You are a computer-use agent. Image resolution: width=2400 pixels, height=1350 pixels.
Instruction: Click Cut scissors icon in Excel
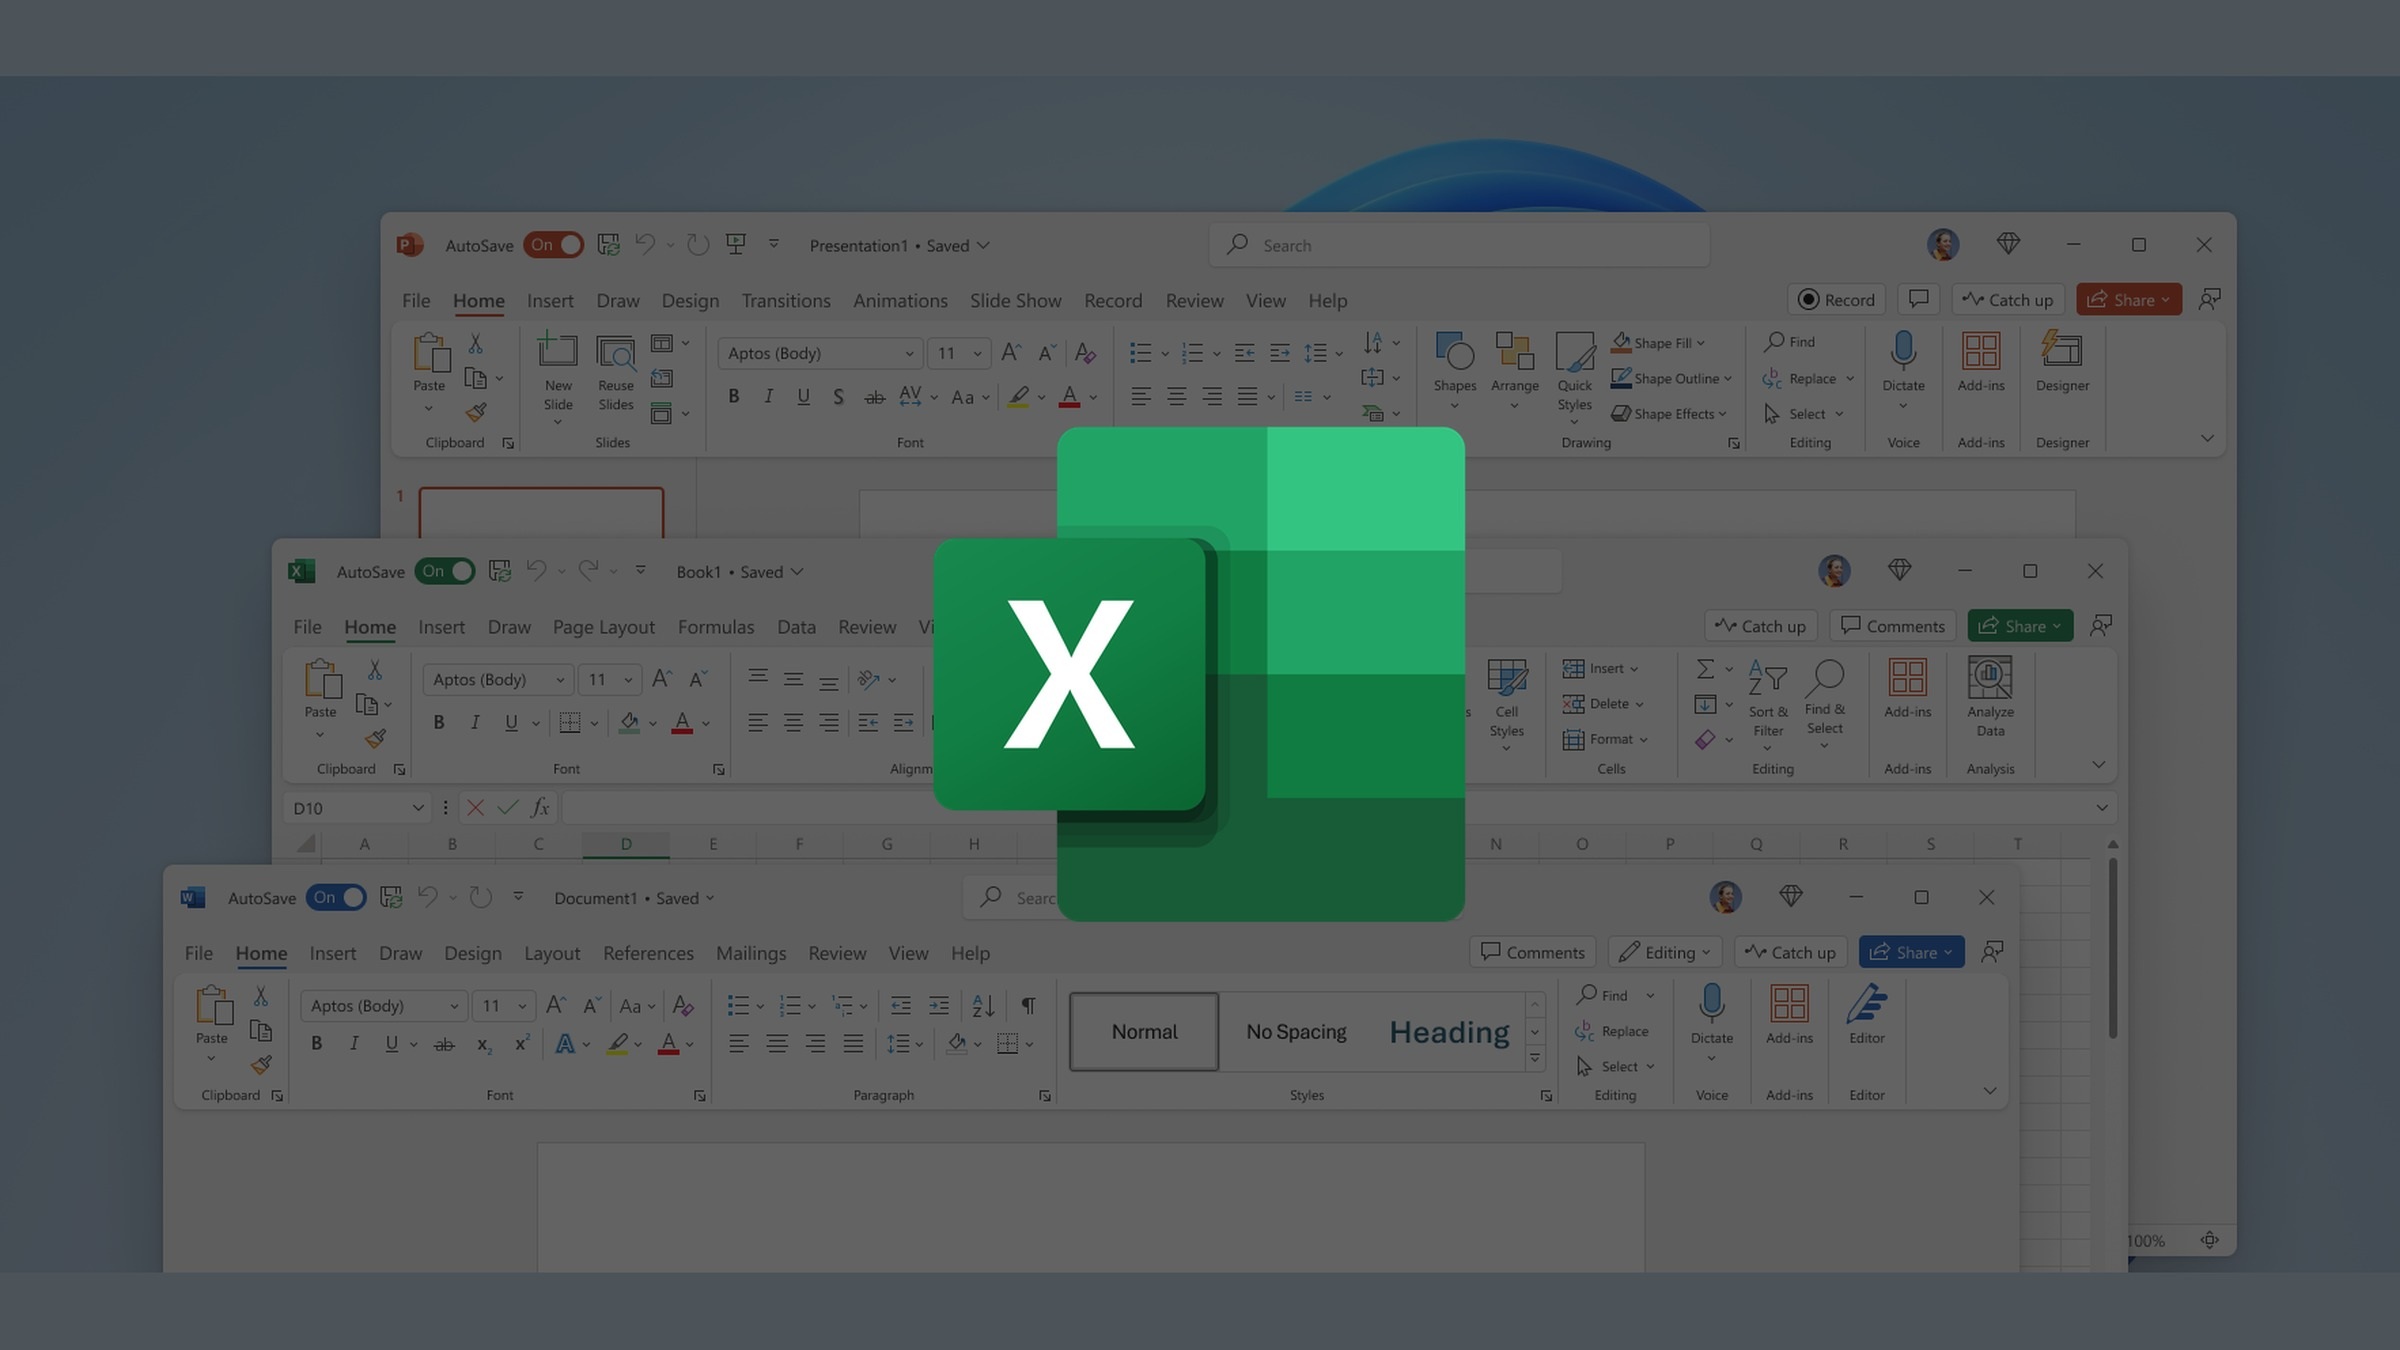375,669
